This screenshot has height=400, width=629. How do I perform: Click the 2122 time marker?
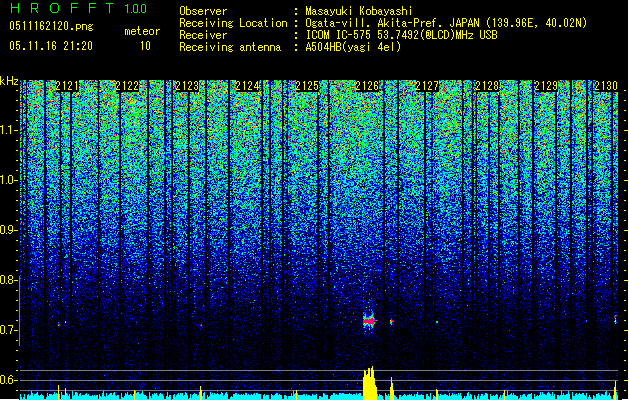(x=127, y=86)
